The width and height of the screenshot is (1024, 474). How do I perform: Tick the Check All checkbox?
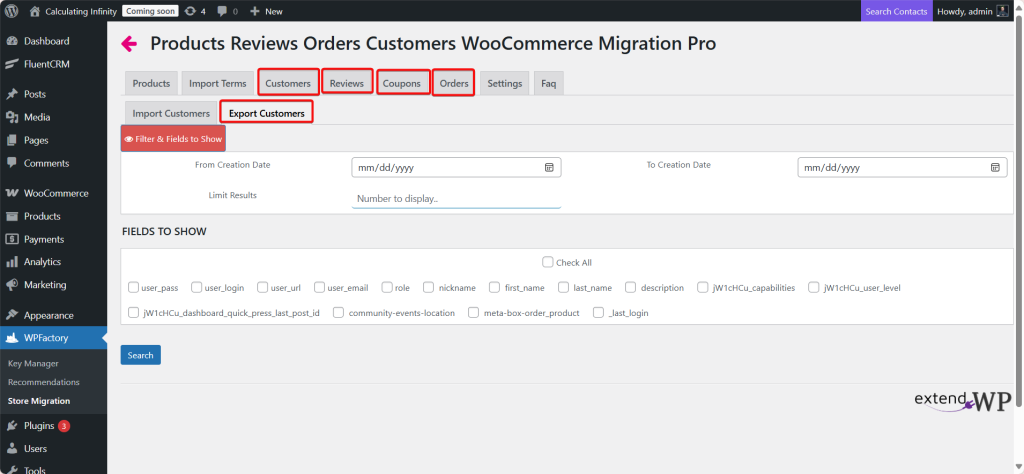tap(547, 263)
